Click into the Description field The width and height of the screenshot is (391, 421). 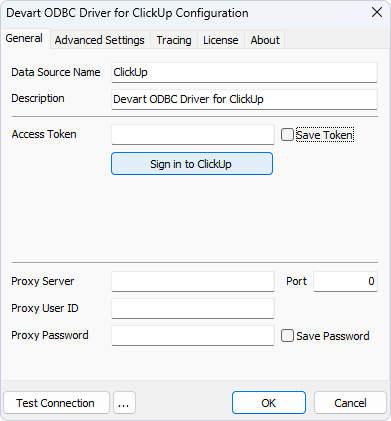point(244,99)
